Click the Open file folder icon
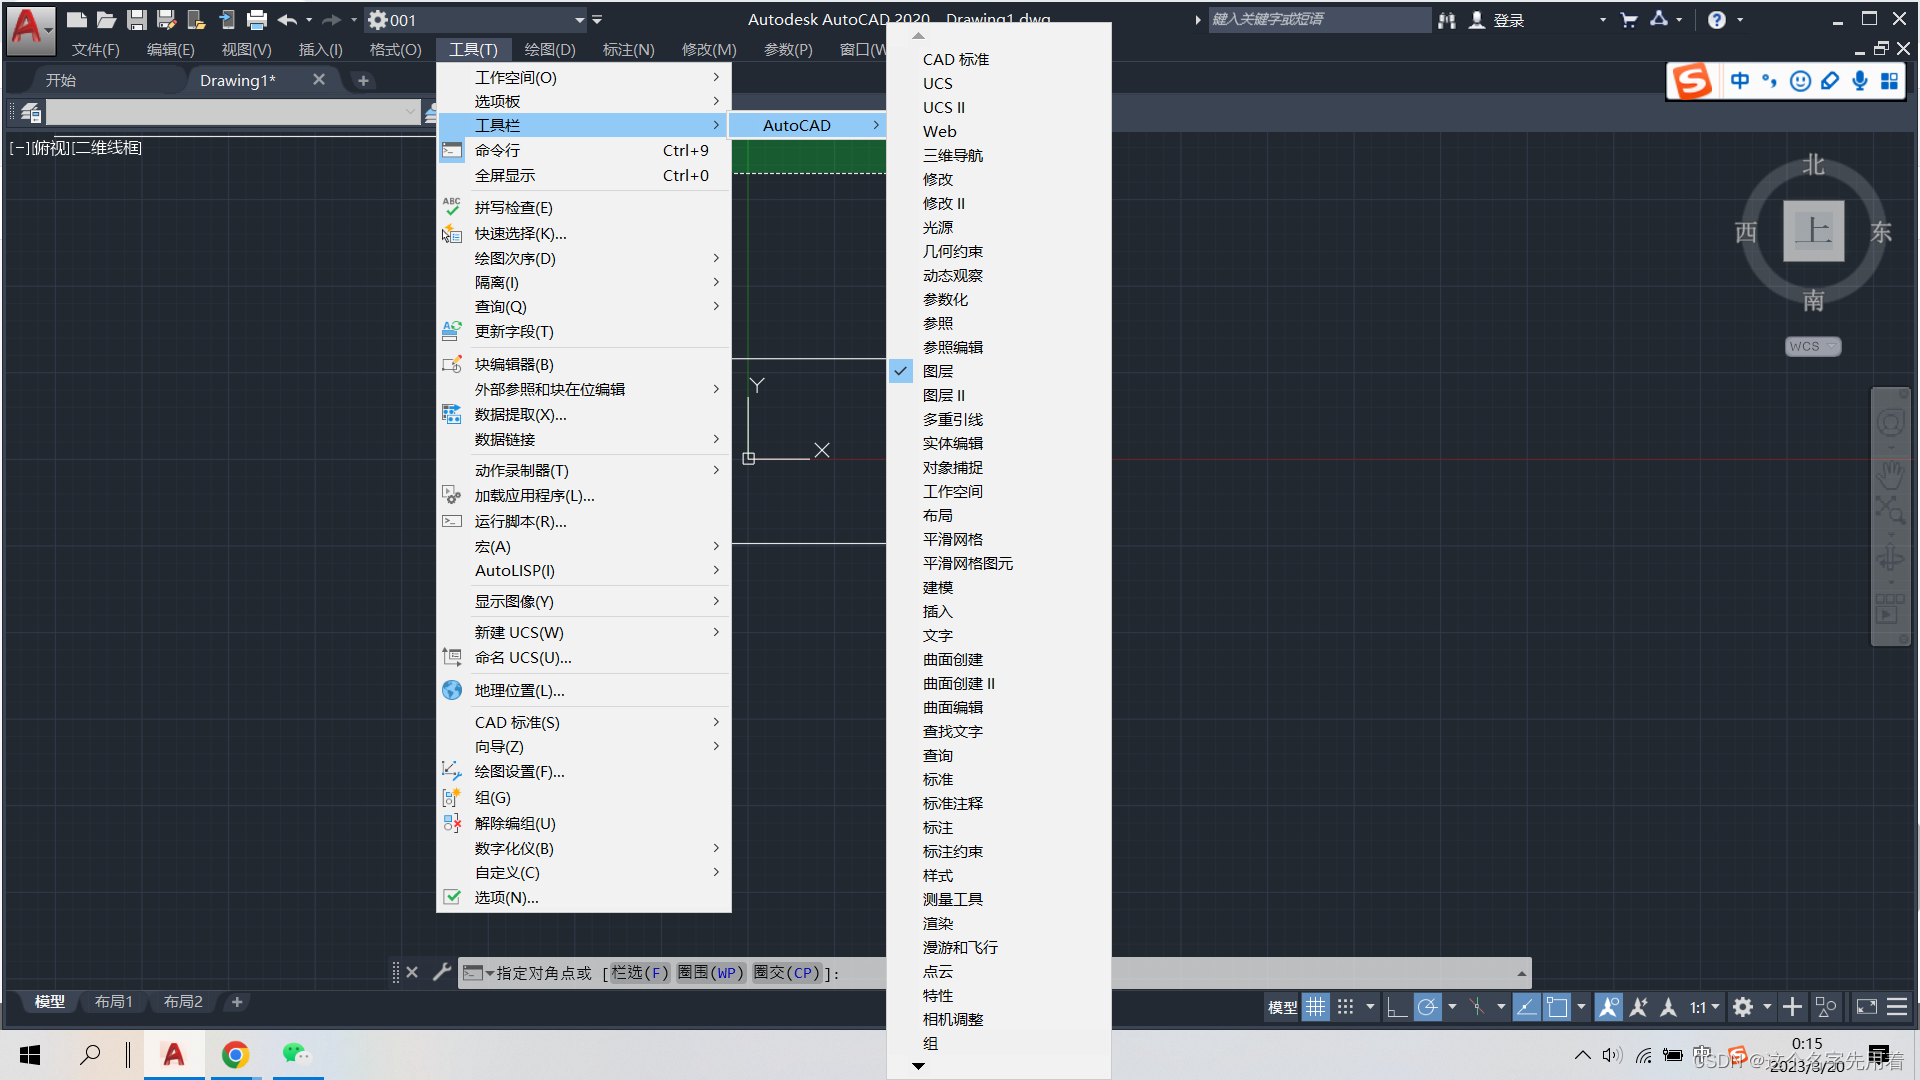Screen dimensions: 1920x1080 click(107, 20)
